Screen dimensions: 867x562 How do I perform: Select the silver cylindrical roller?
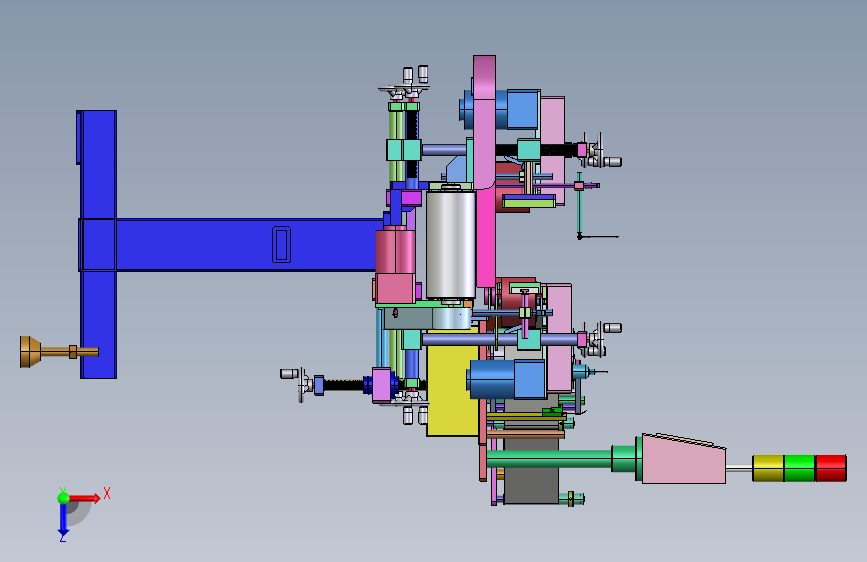[x=451, y=244]
